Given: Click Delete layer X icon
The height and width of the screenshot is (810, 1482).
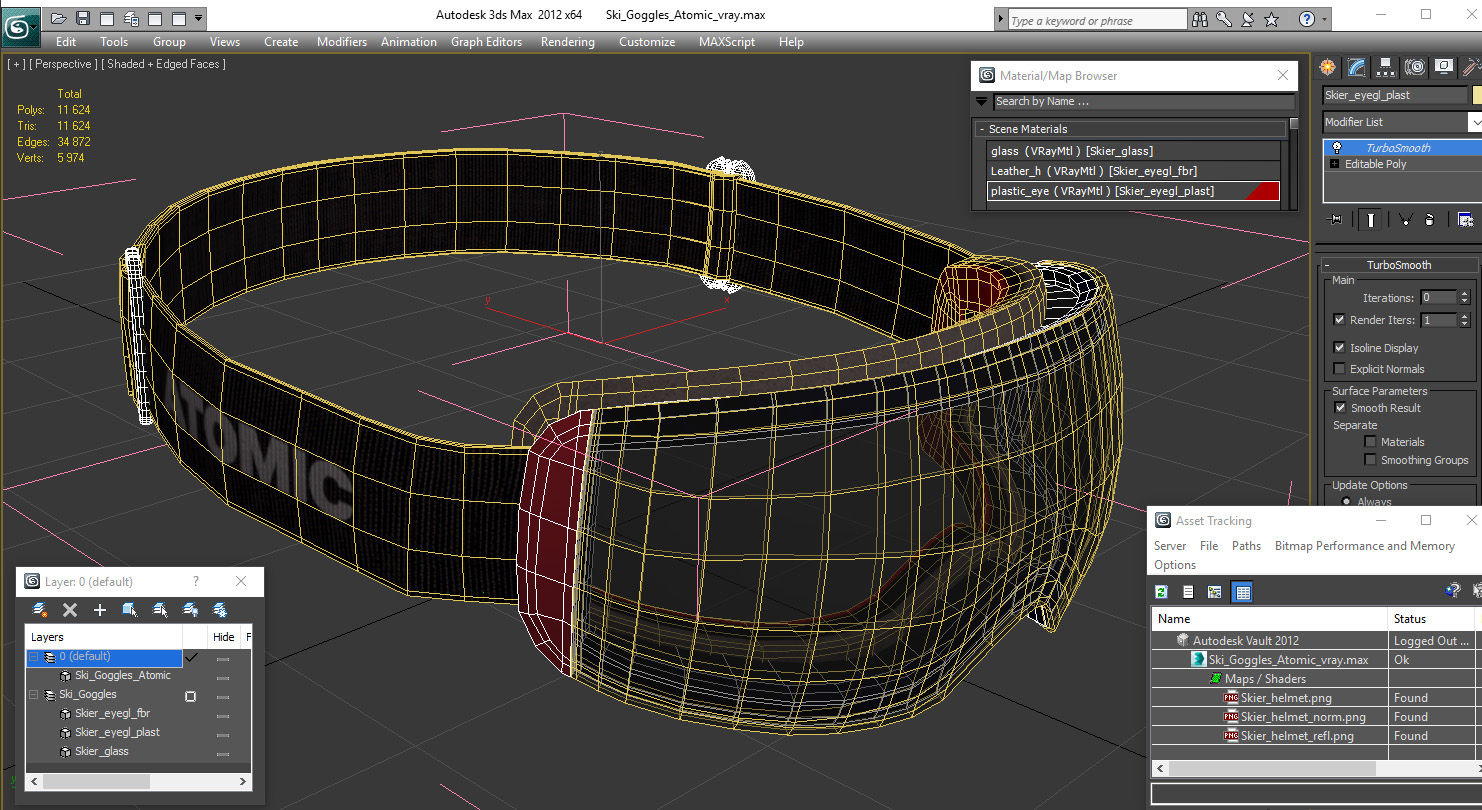Looking at the screenshot, I should point(70,609).
